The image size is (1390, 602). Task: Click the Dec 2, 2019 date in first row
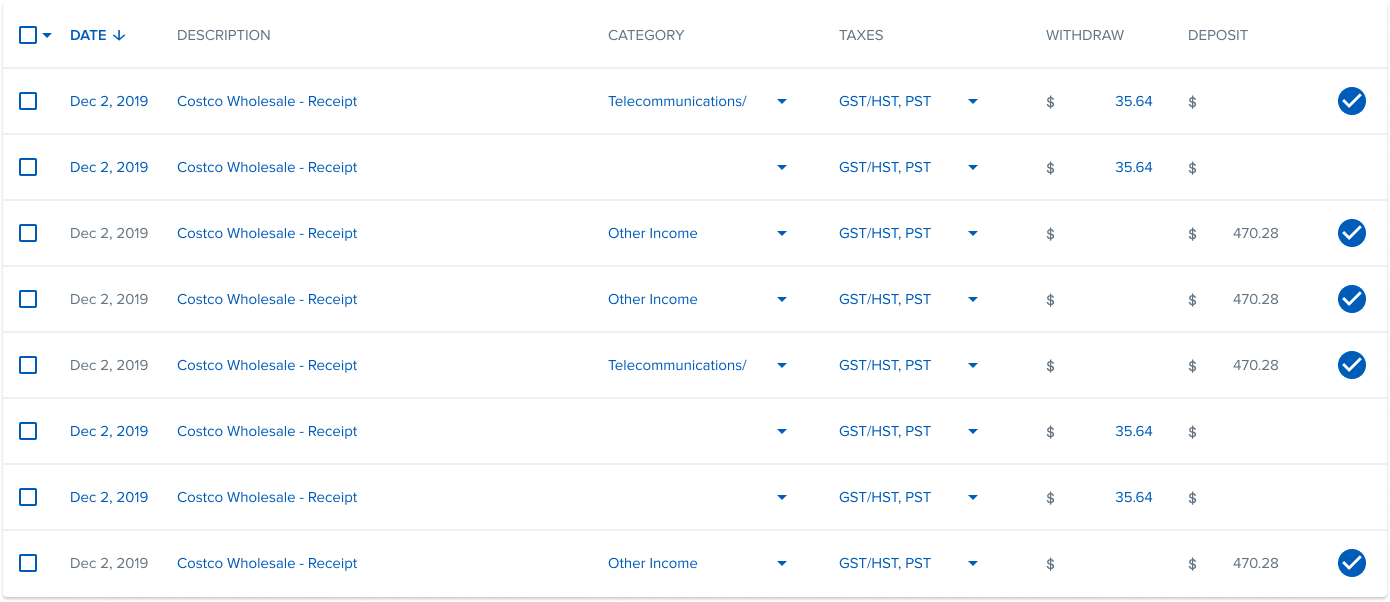coord(109,101)
